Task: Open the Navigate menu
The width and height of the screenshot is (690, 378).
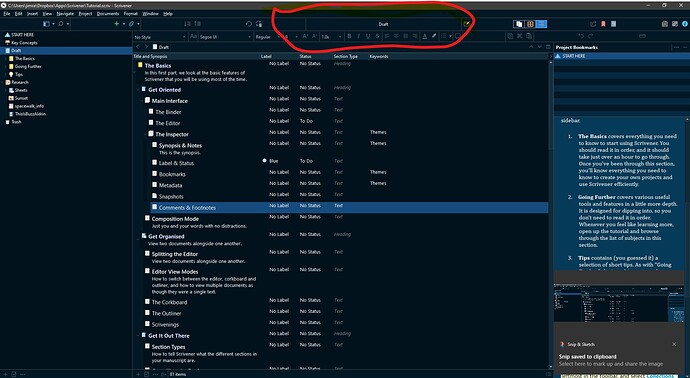Action: (65, 14)
